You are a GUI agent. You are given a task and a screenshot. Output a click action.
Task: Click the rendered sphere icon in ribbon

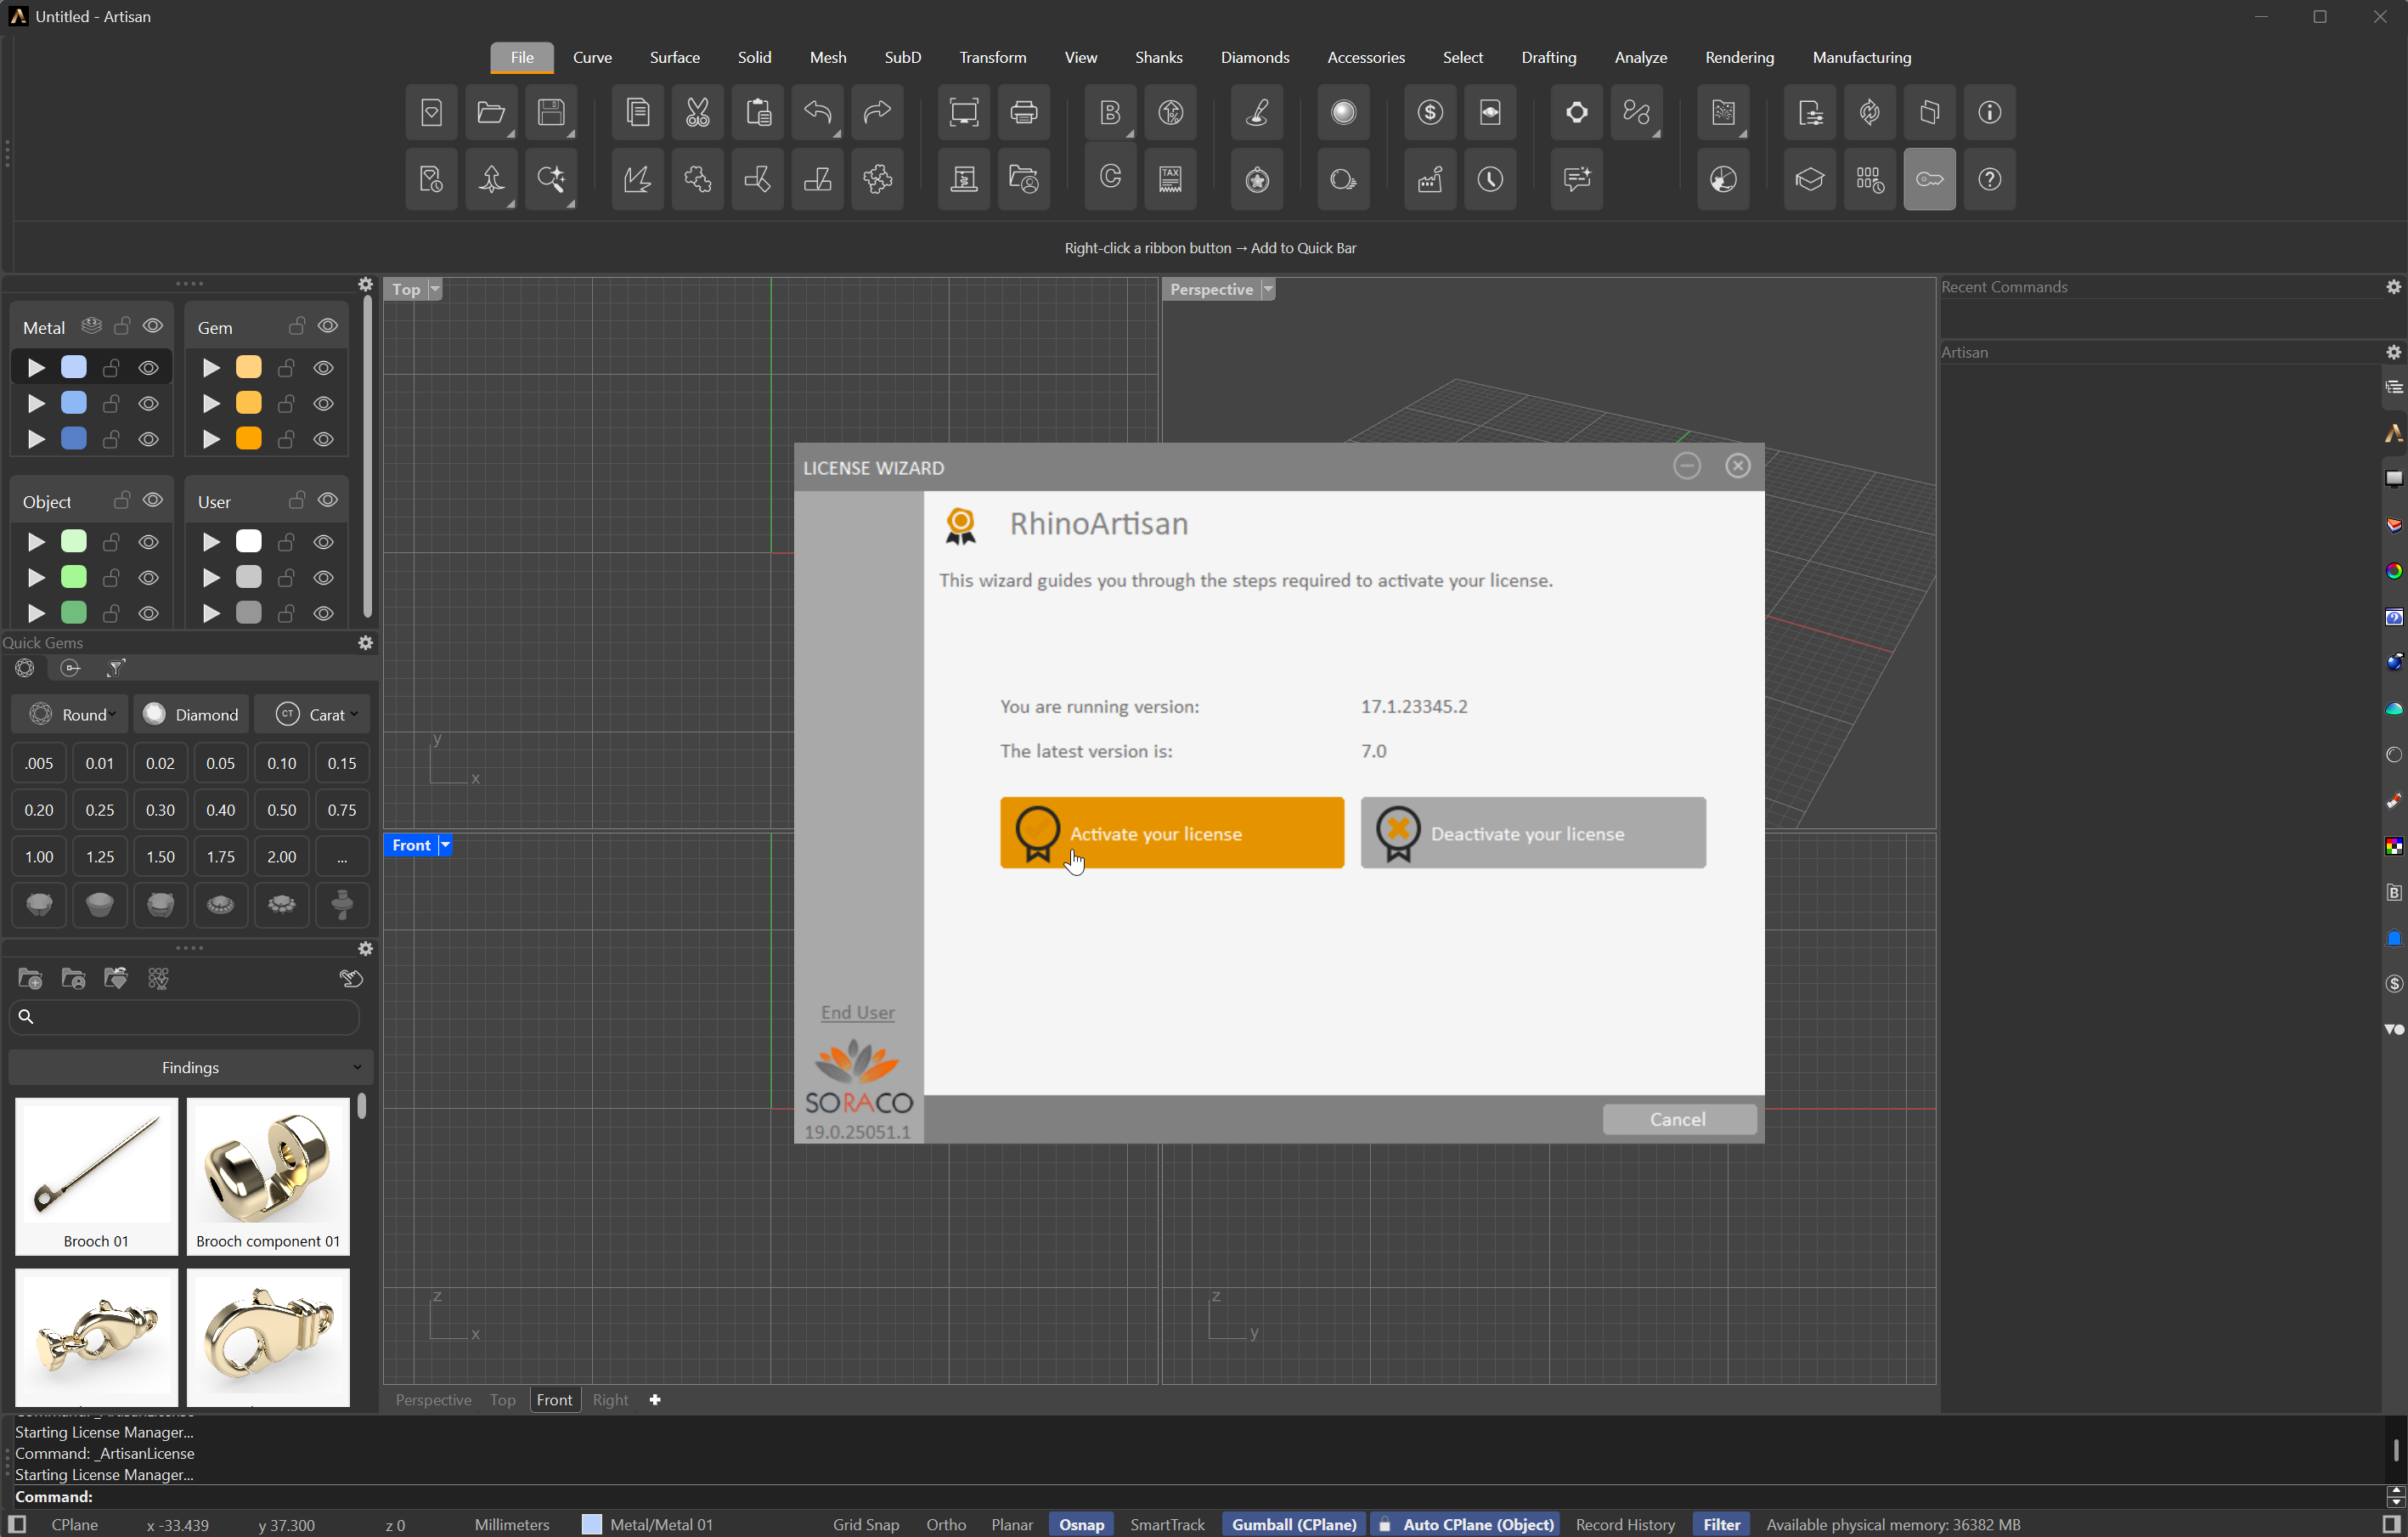[1343, 112]
